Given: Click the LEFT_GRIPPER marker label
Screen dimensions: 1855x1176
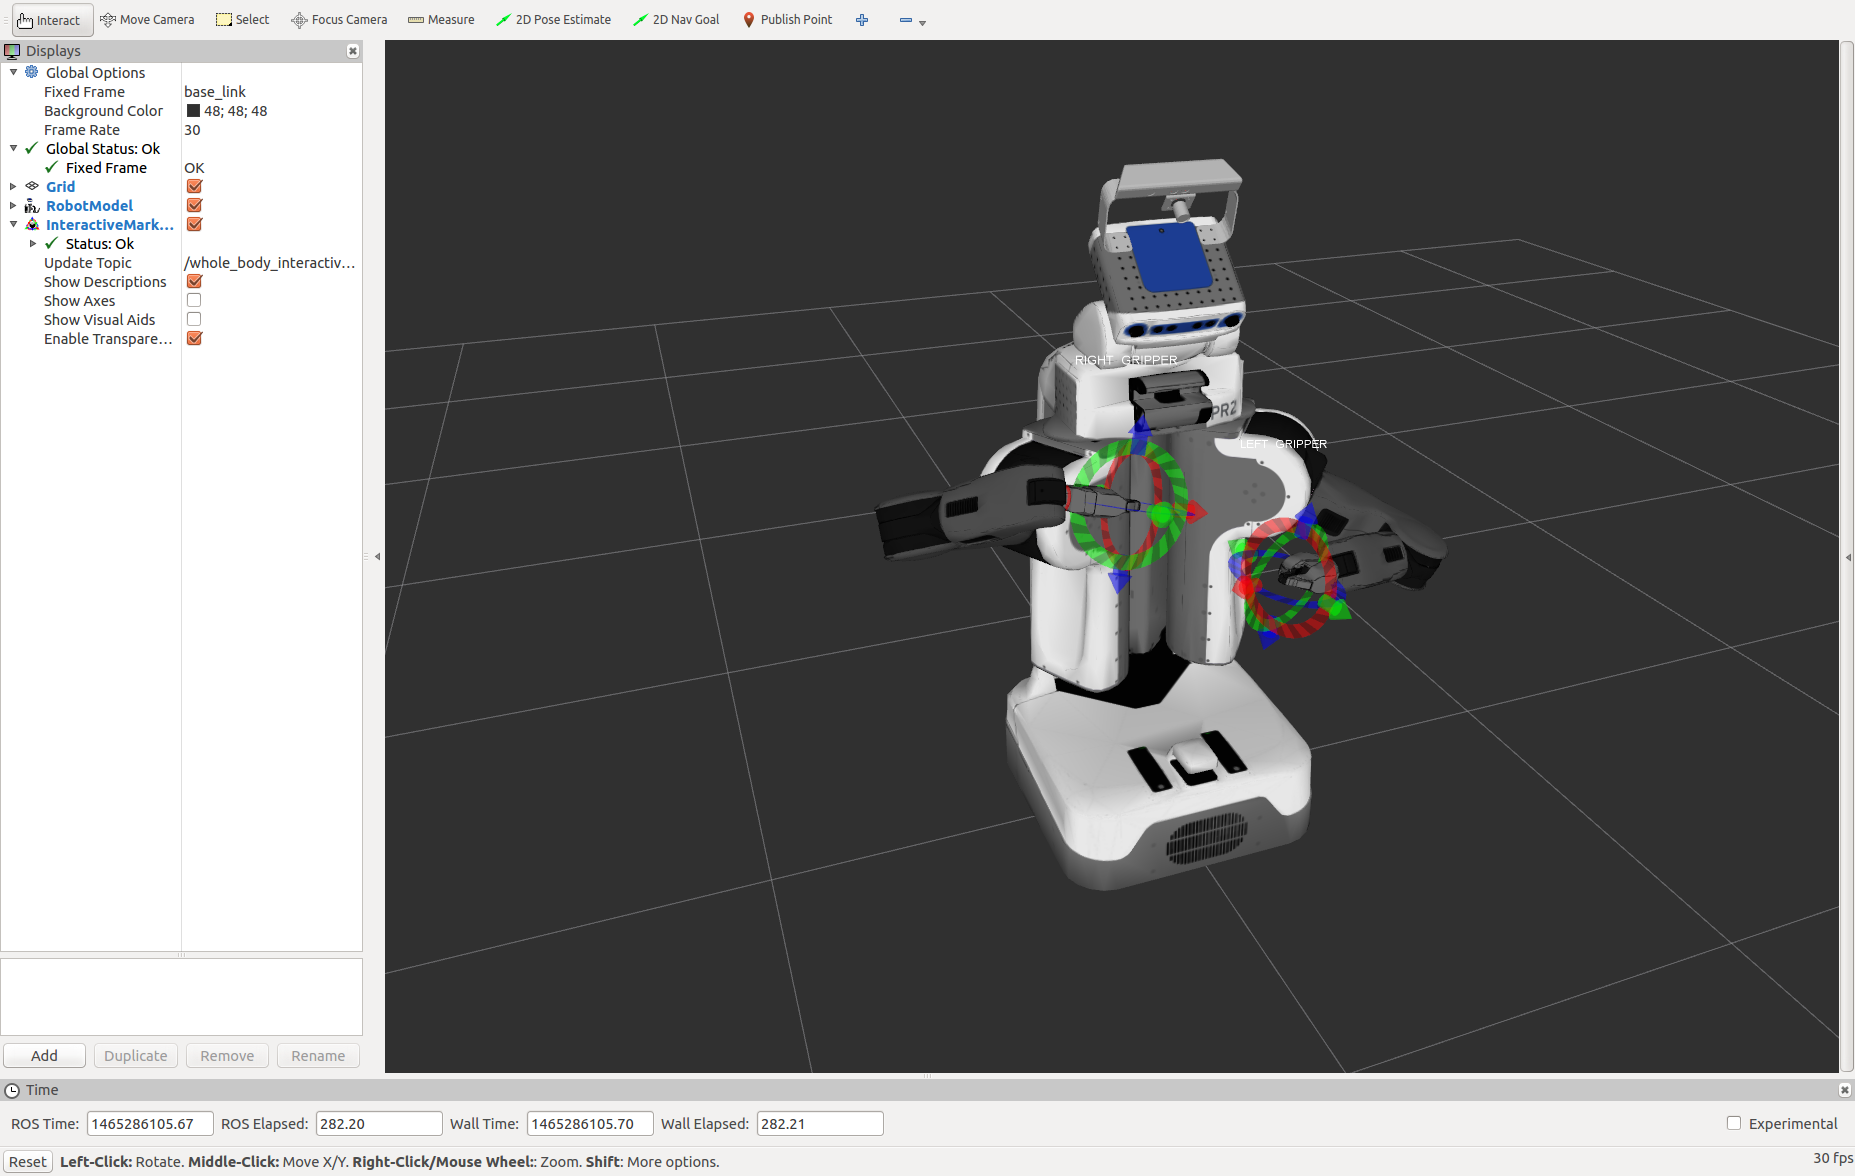Looking at the screenshot, I should (x=1283, y=444).
